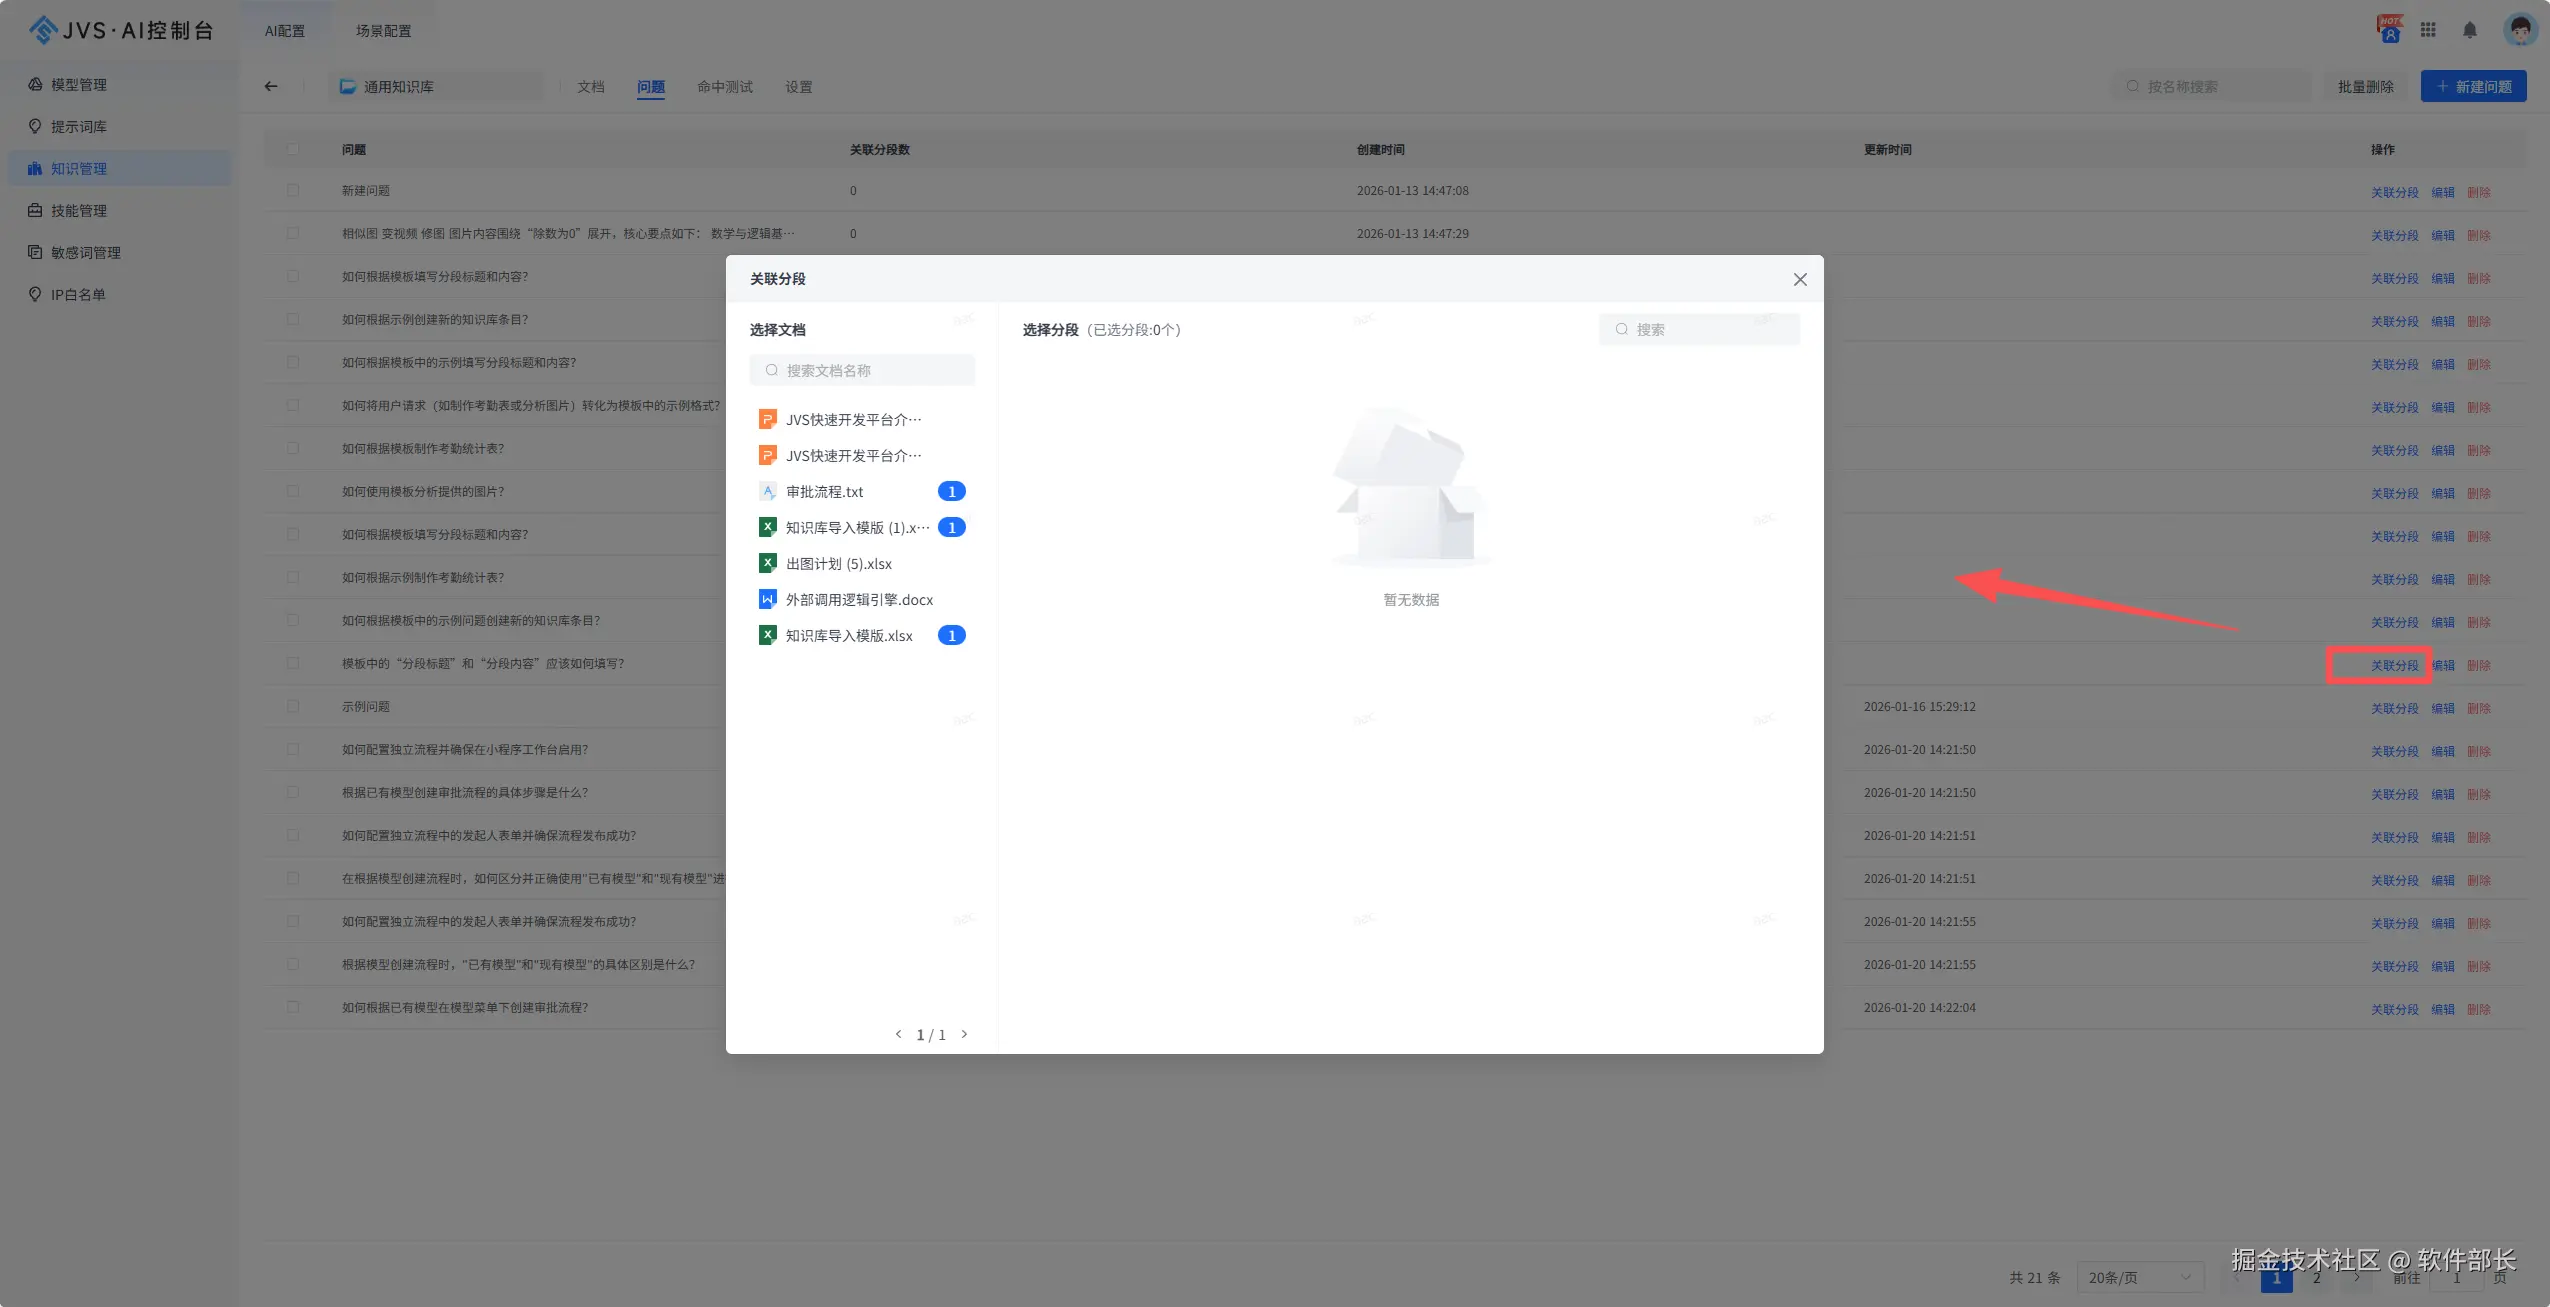Select 外部调用逻辑引擎.docx Word document
Viewport: 2550px width, 1307px height.
(858, 600)
